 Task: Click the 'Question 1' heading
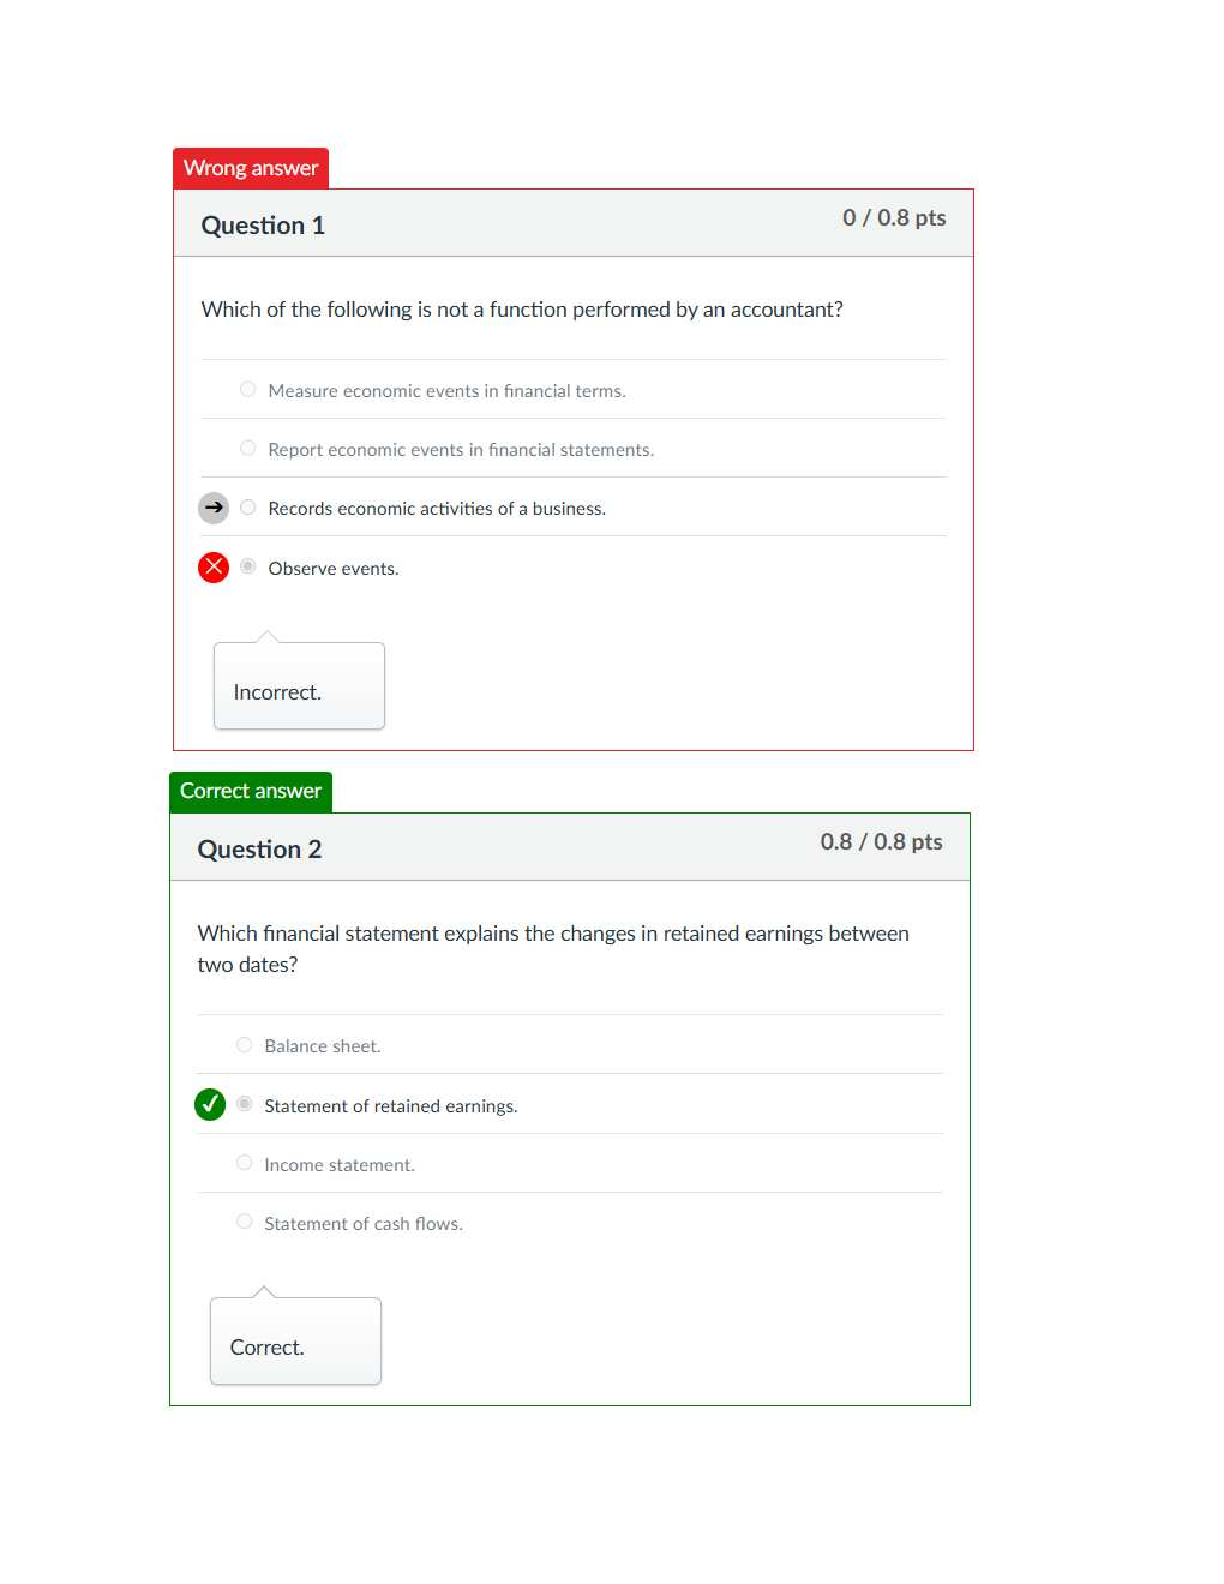263,225
